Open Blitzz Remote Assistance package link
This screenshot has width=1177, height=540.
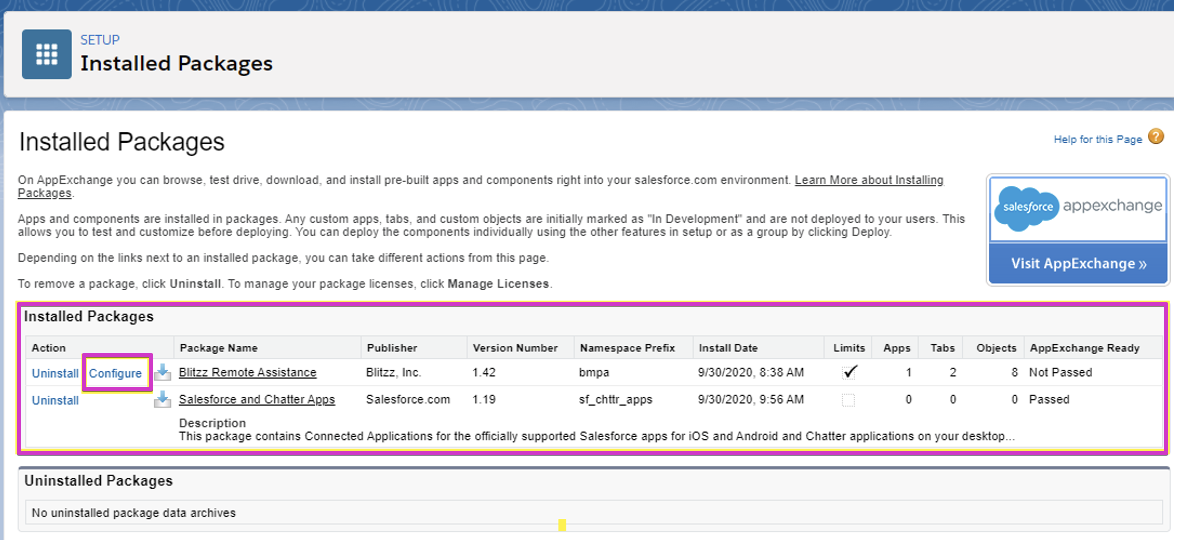pyautogui.click(x=248, y=373)
